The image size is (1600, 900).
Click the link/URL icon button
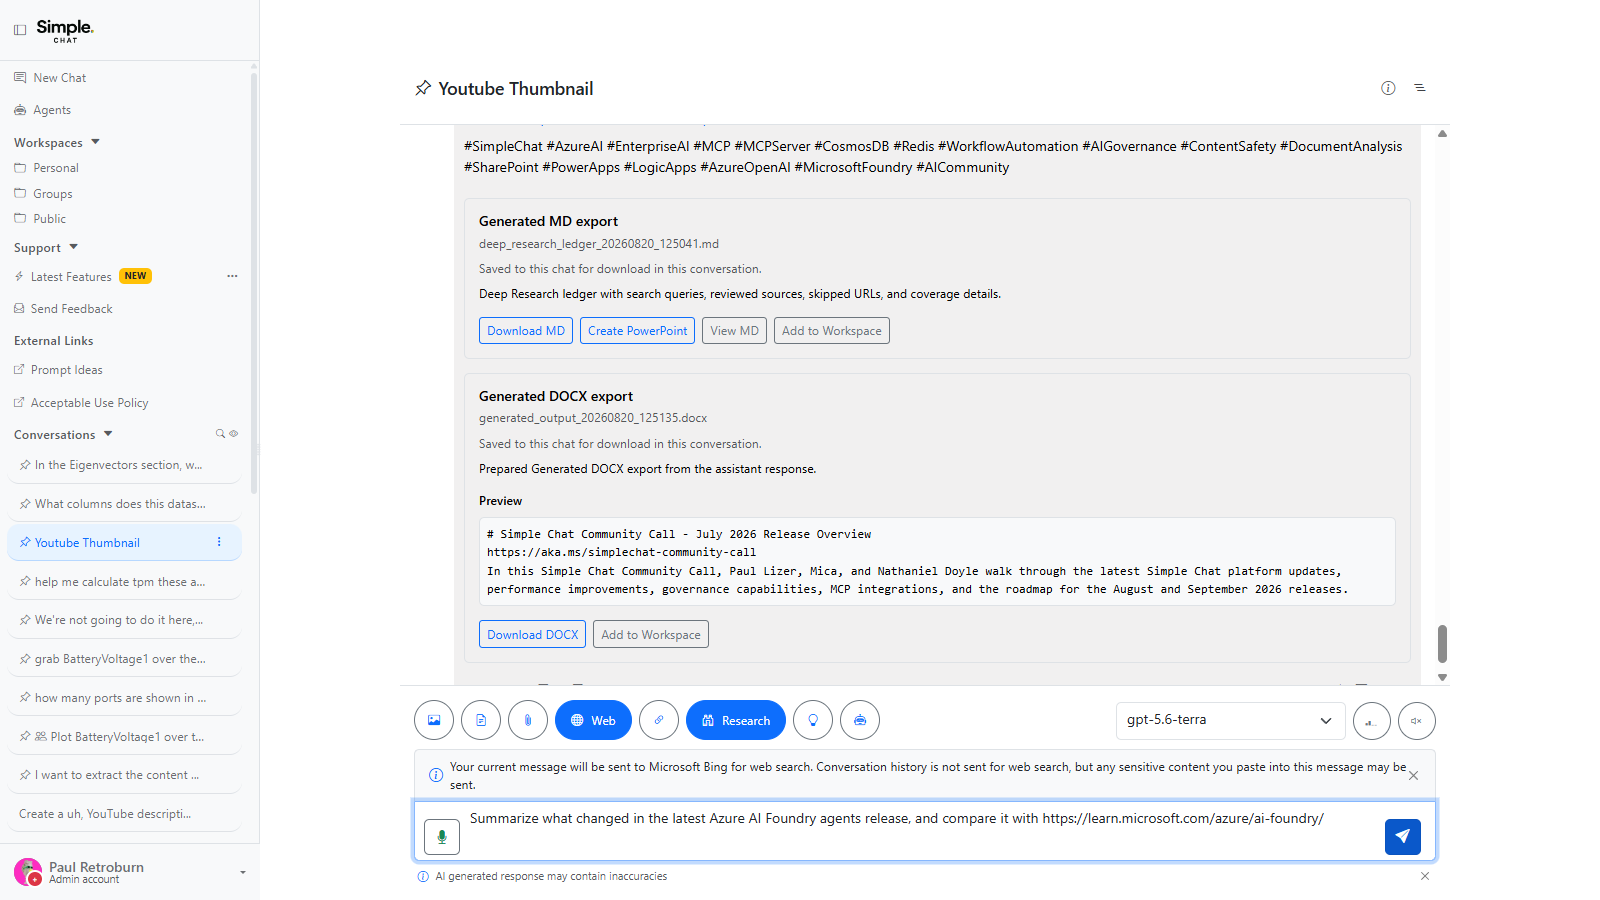pyautogui.click(x=659, y=720)
